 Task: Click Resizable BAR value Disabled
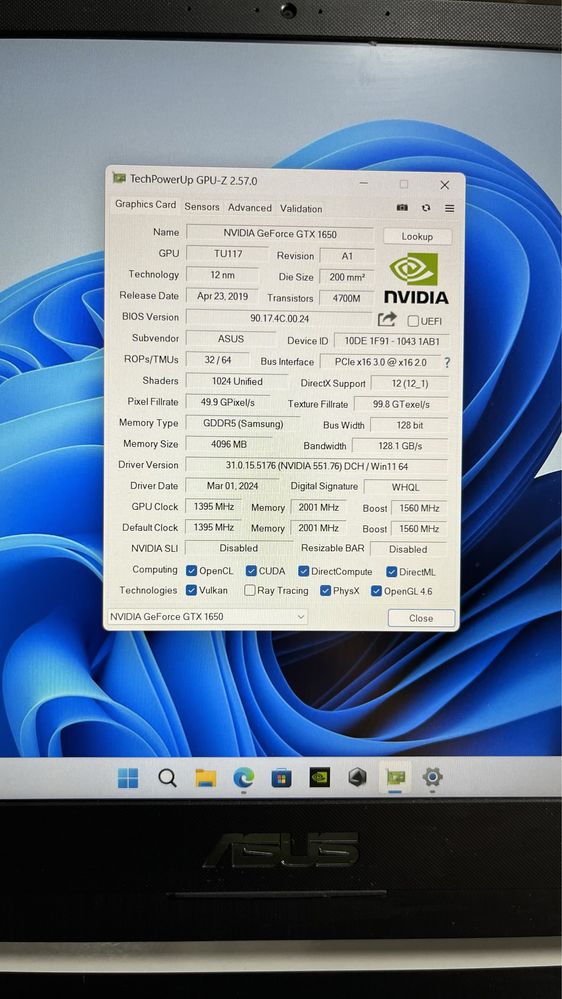pyautogui.click(x=408, y=549)
